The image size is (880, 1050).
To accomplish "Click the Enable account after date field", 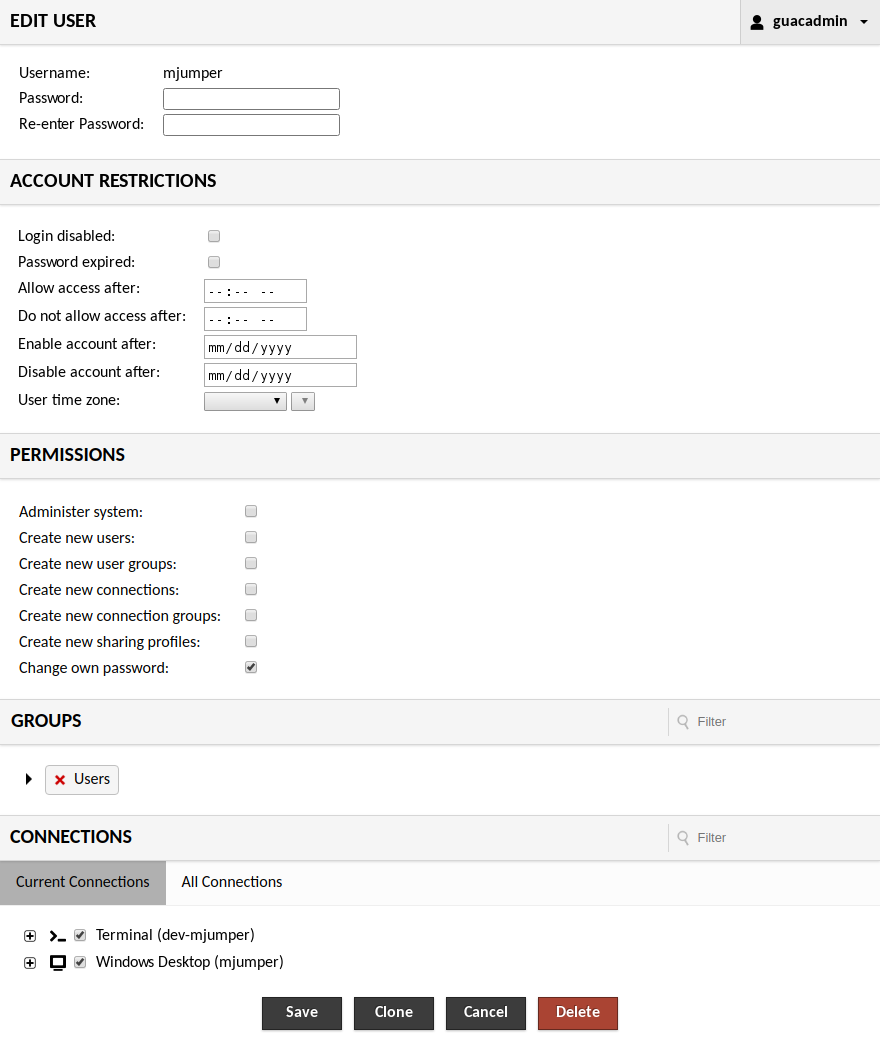I will [x=280, y=347].
